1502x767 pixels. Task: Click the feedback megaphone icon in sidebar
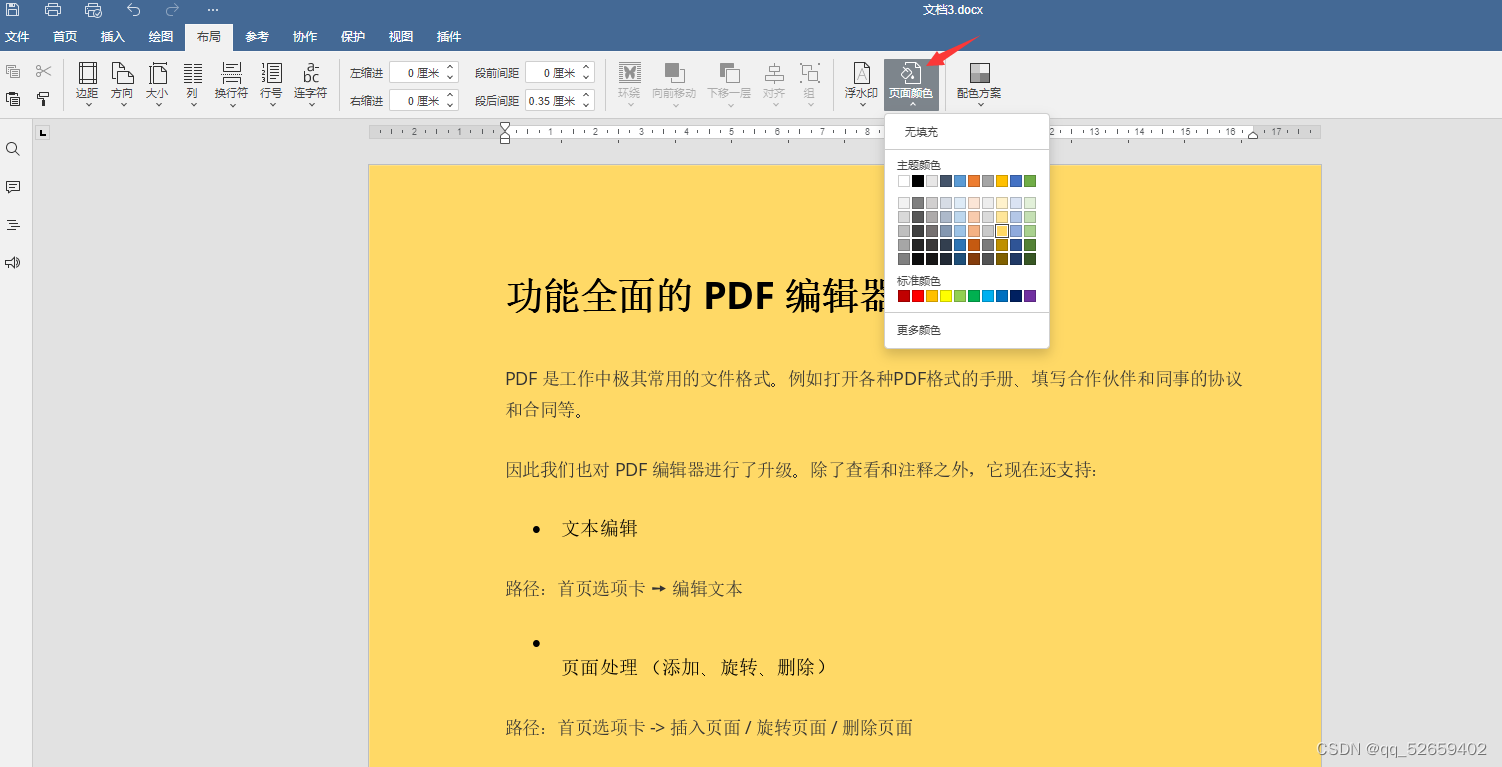pyautogui.click(x=13, y=263)
